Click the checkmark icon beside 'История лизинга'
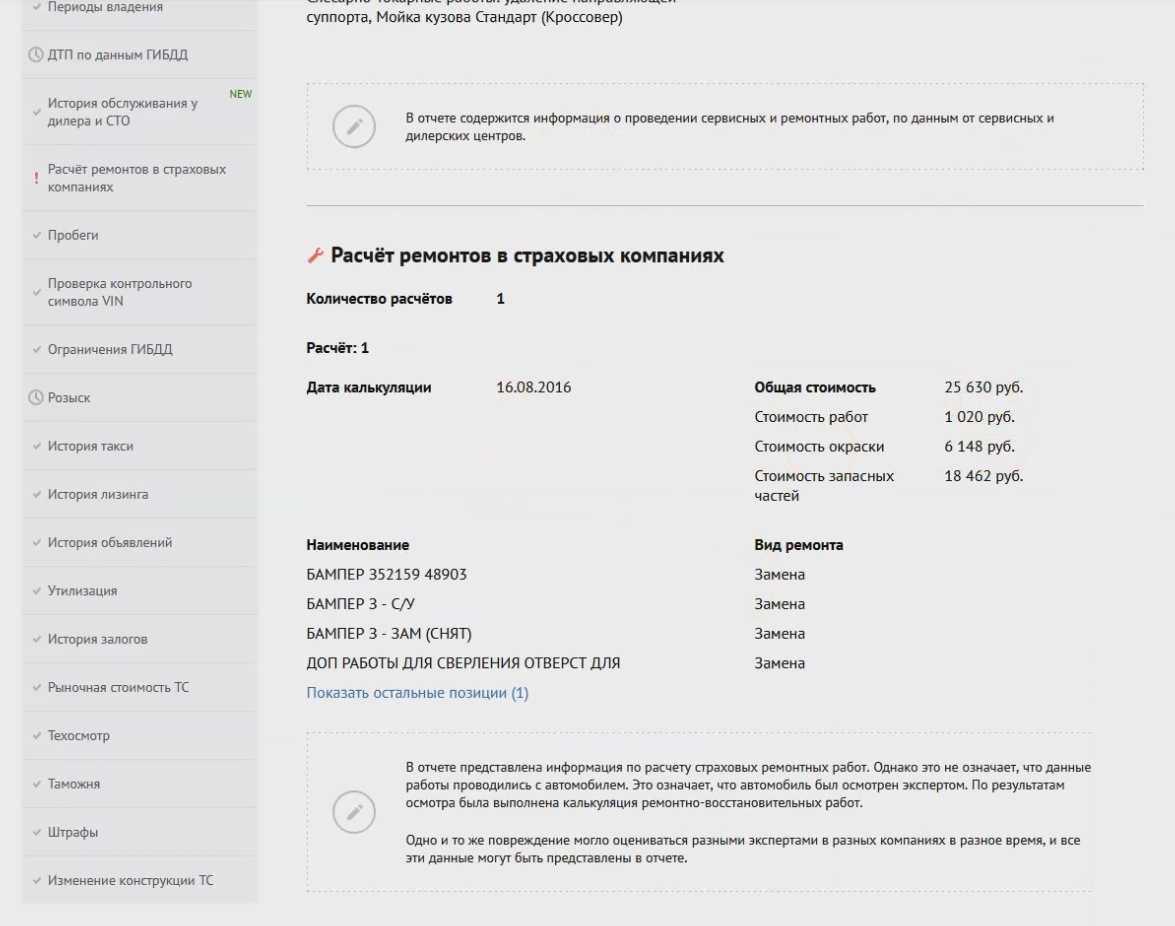The width and height of the screenshot is (1175, 926). tap(37, 494)
